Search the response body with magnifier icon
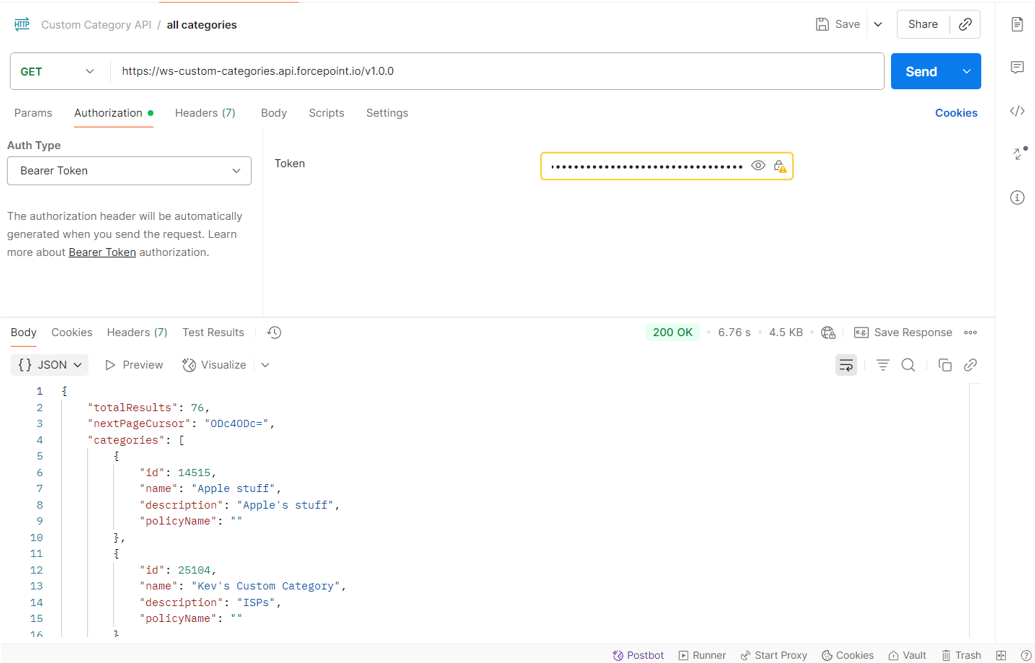Viewport: 1035px width, 663px height. point(908,365)
